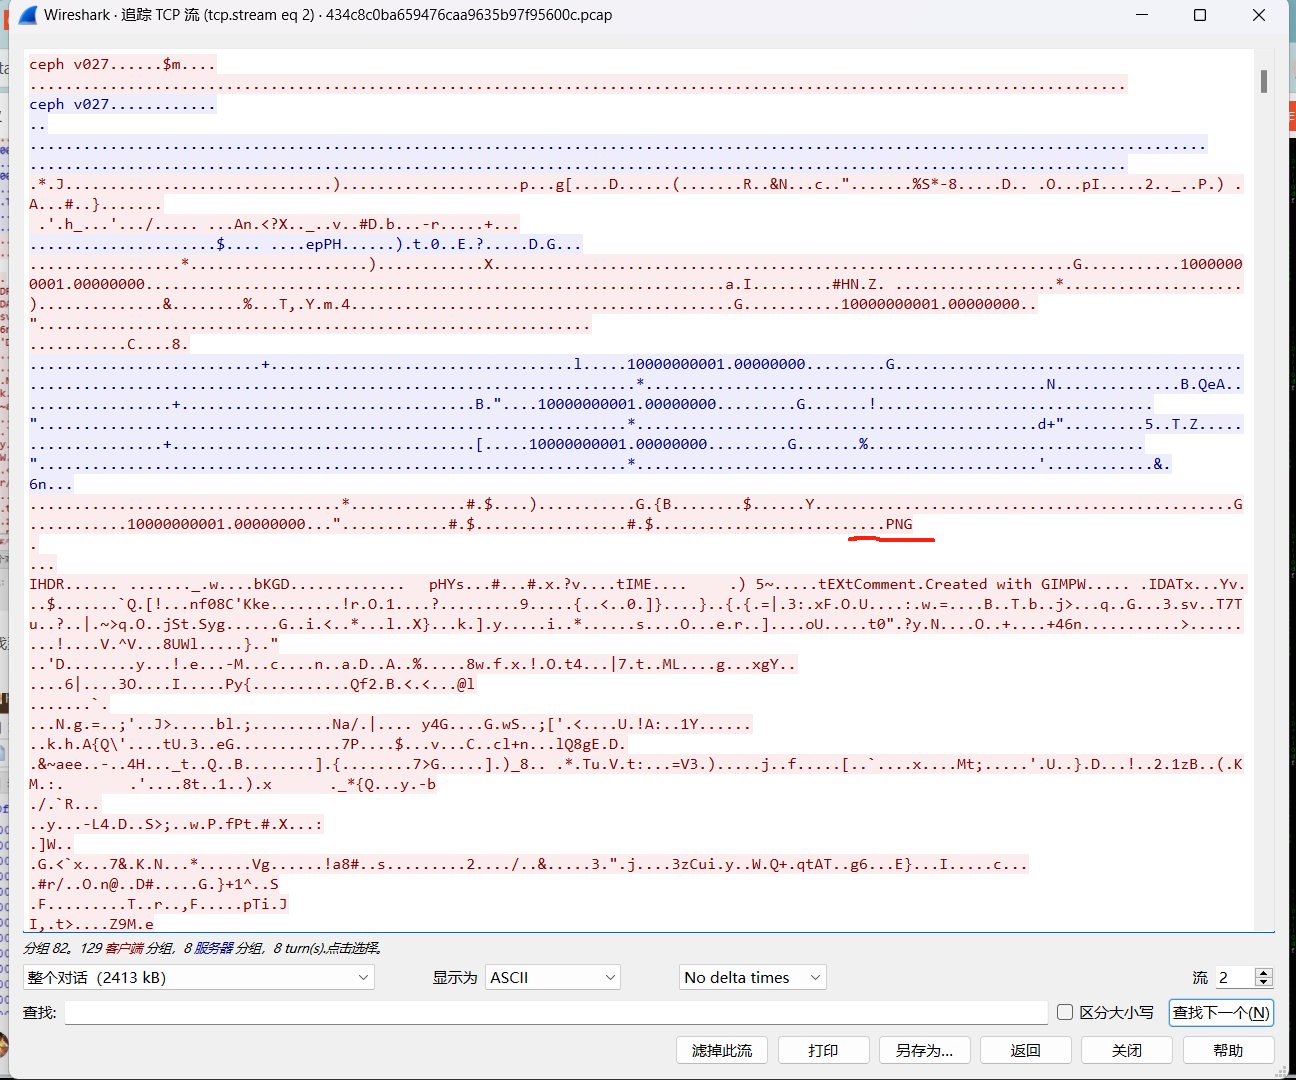Open help via the 帮助 button
The width and height of the screenshot is (1296, 1080).
point(1229,1050)
